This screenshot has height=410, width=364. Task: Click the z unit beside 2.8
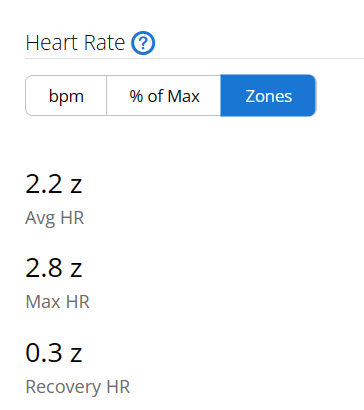(76, 271)
